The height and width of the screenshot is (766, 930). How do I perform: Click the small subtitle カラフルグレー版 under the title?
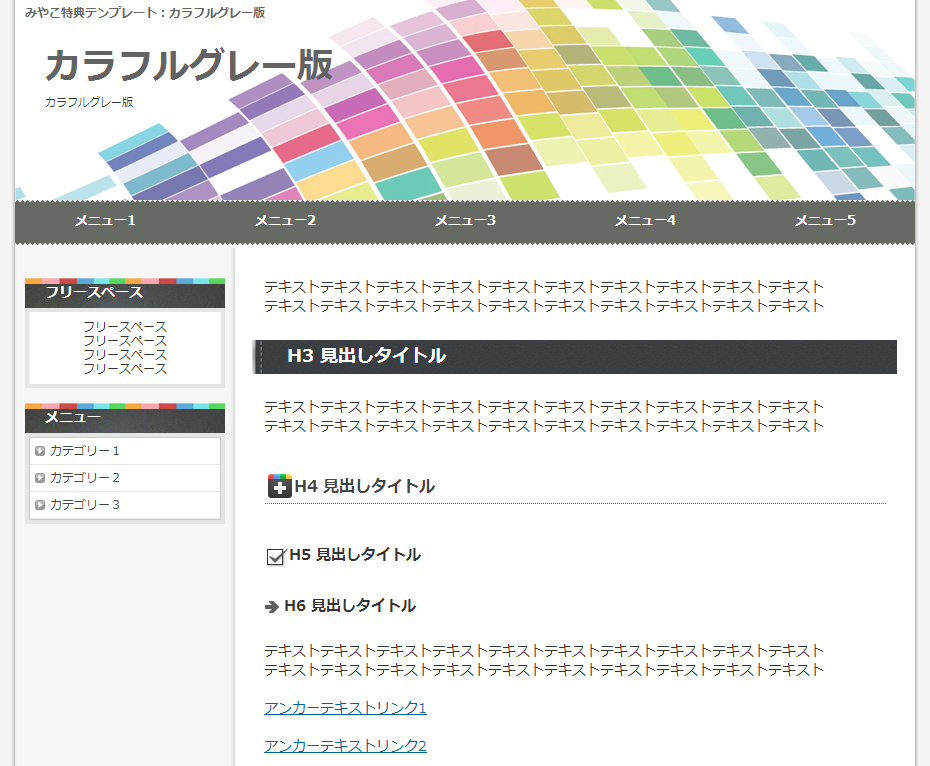coord(89,102)
